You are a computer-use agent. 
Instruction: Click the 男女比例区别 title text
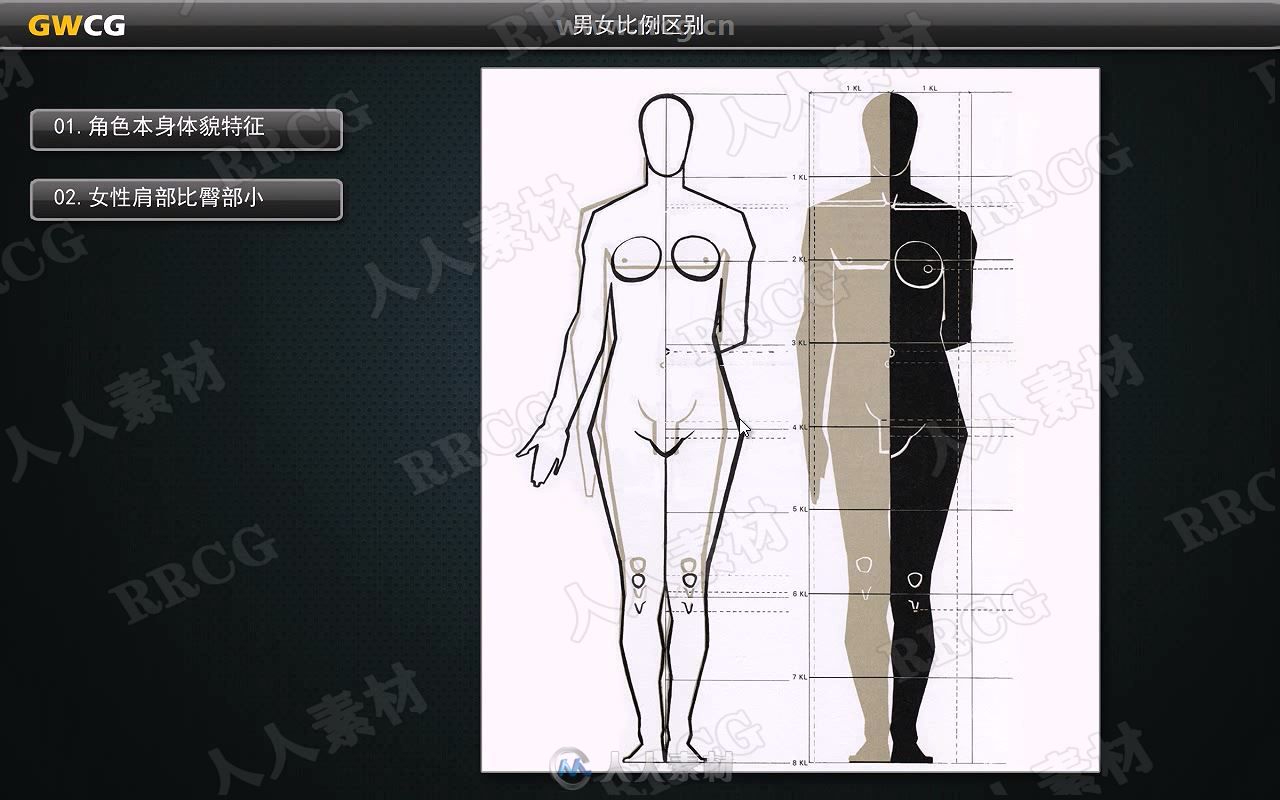click(x=639, y=24)
